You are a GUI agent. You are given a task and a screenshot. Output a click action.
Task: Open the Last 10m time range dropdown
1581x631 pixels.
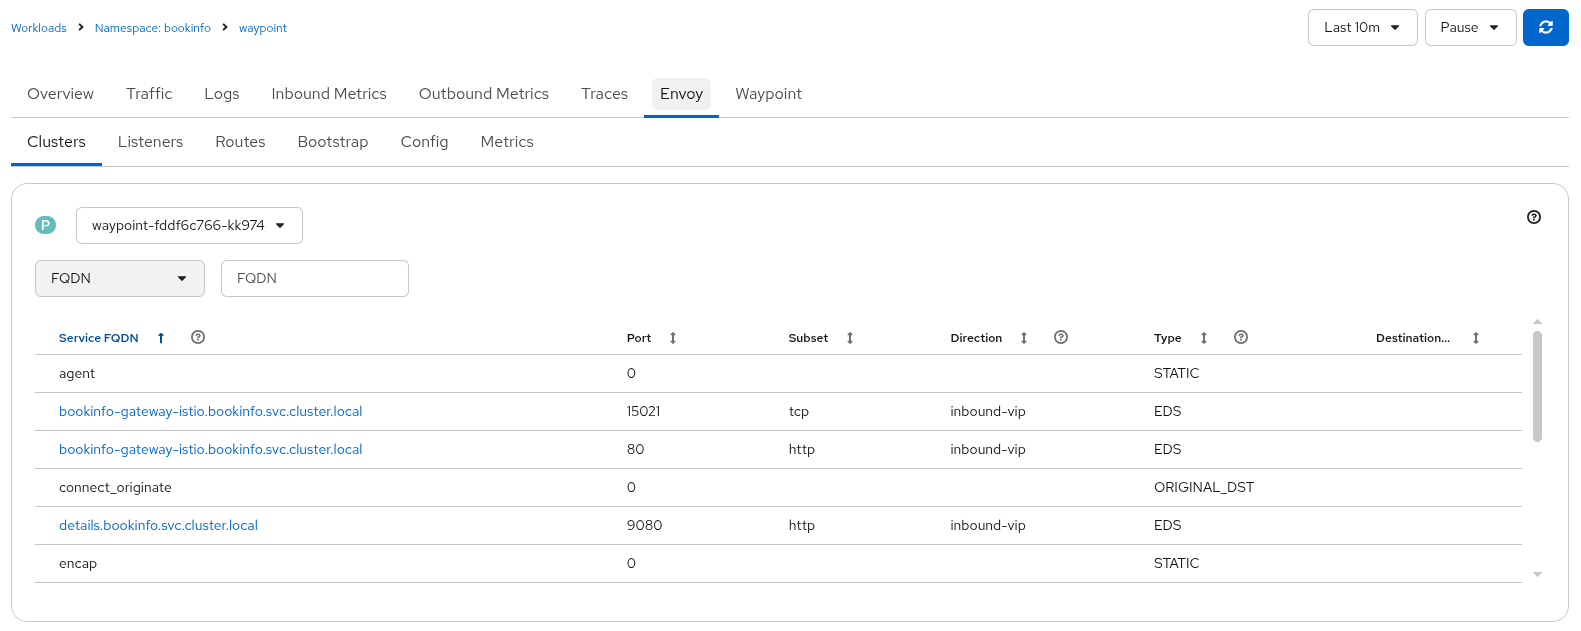pos(1362,28)
